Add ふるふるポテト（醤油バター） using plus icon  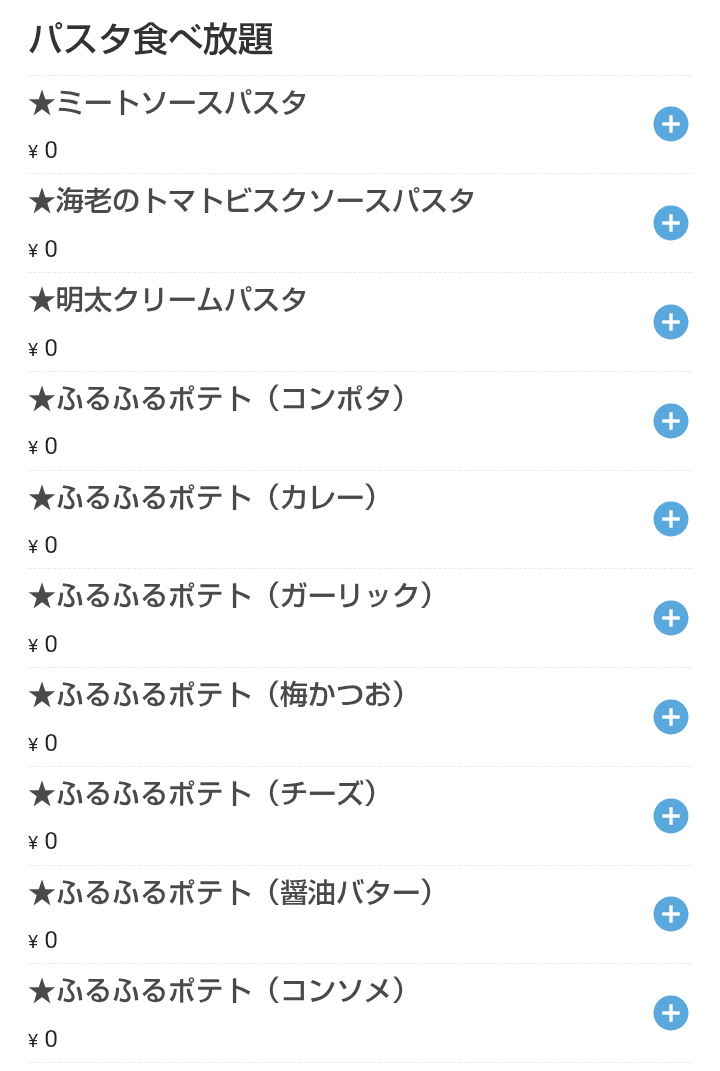(x=671, y=914)
